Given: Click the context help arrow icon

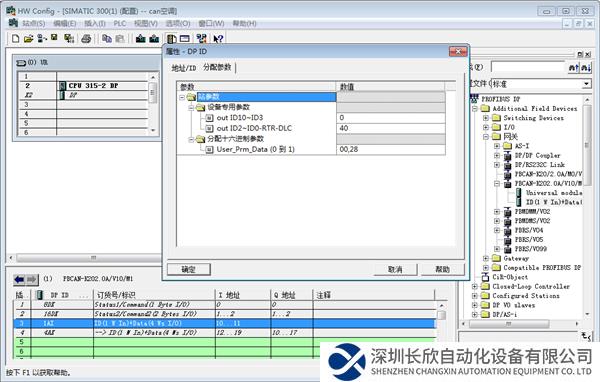Looking at the screenshot, I should point(218,39).
